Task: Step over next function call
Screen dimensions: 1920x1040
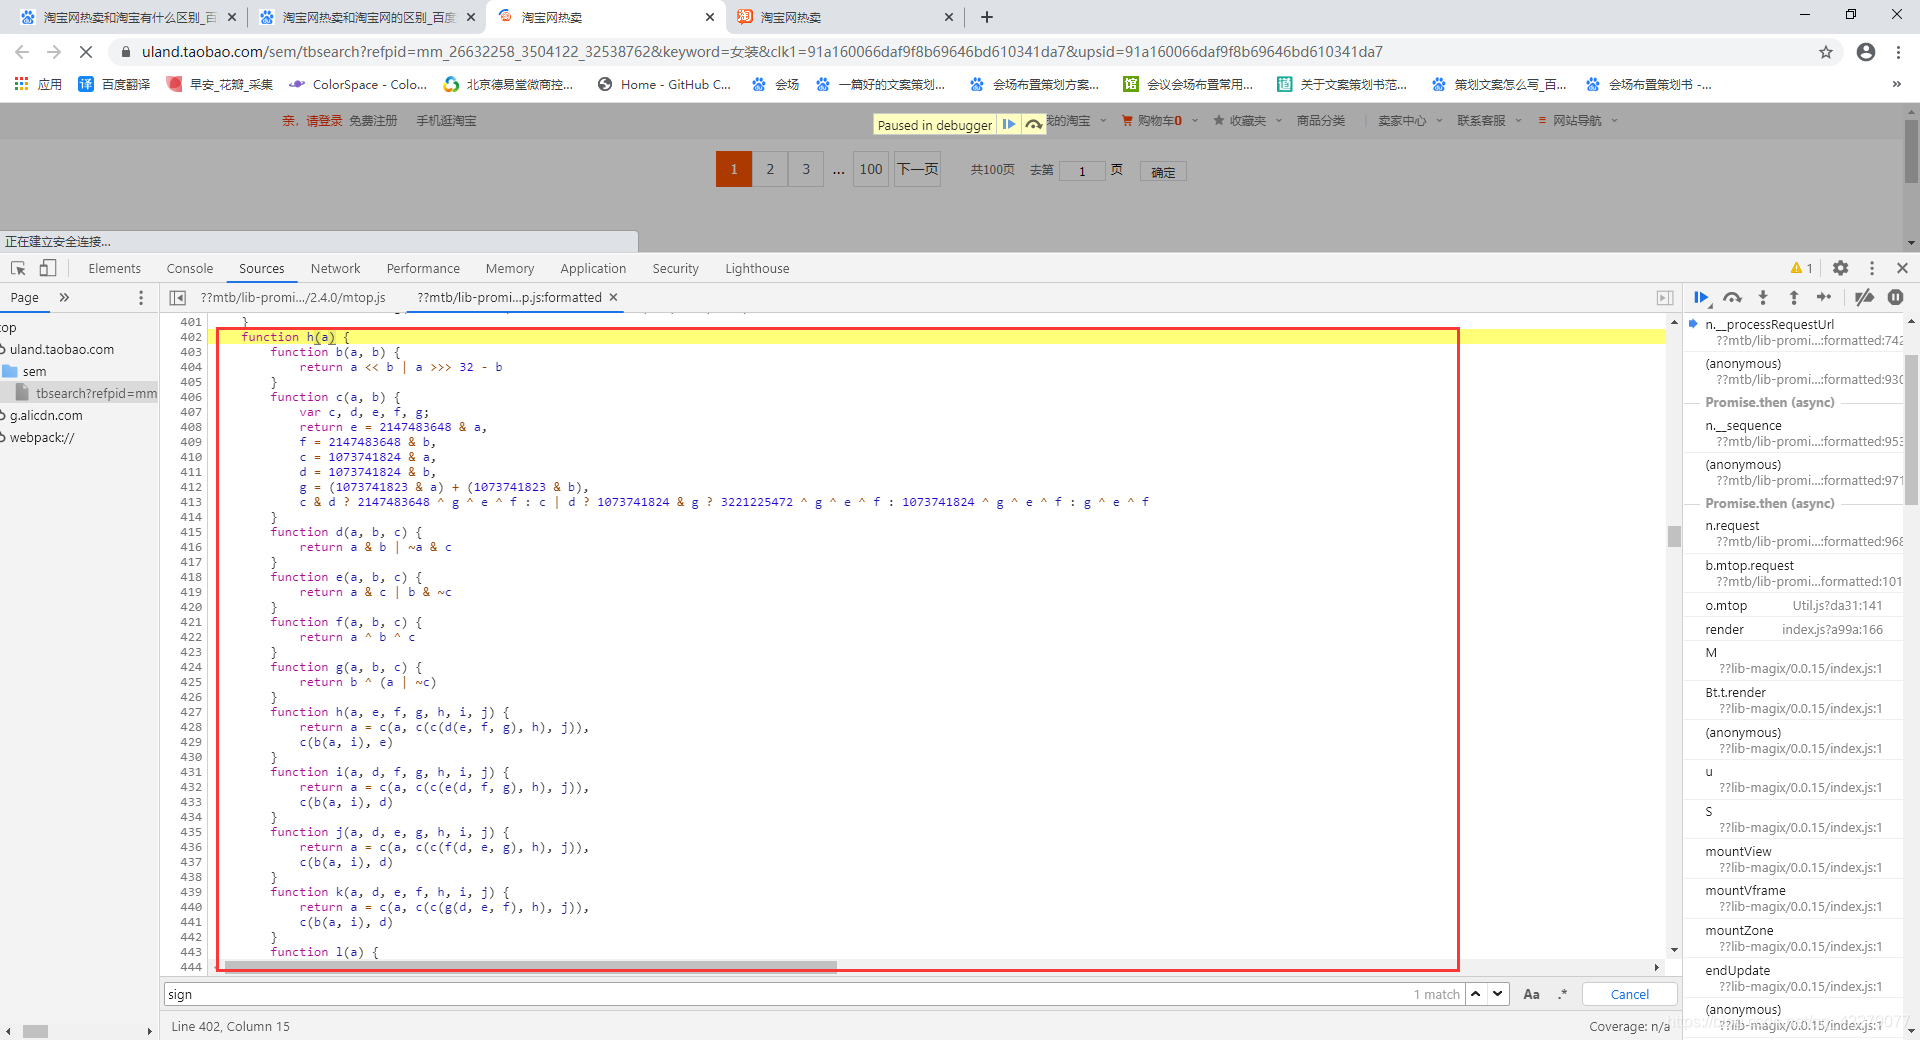Action: point(1732,297)
